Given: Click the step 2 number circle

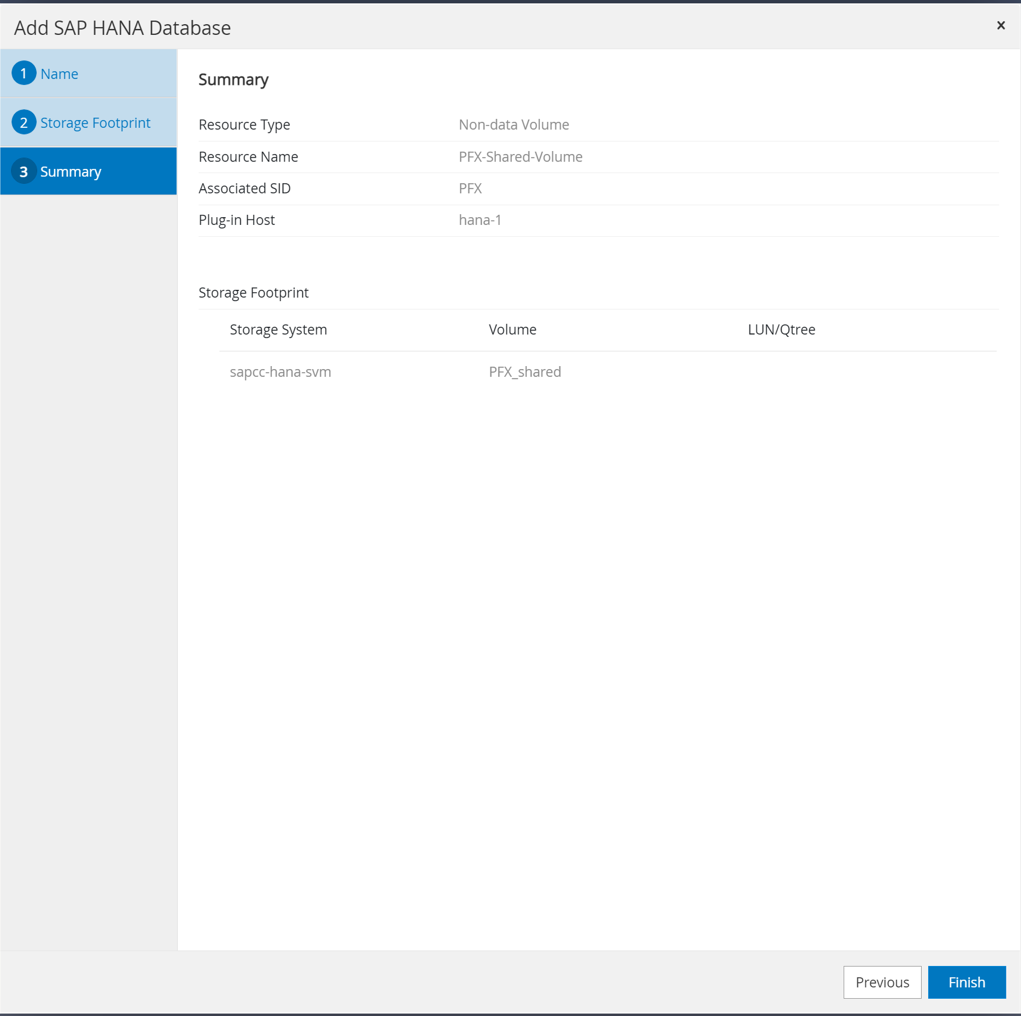Looking at the screenshot, I should 24,122.
